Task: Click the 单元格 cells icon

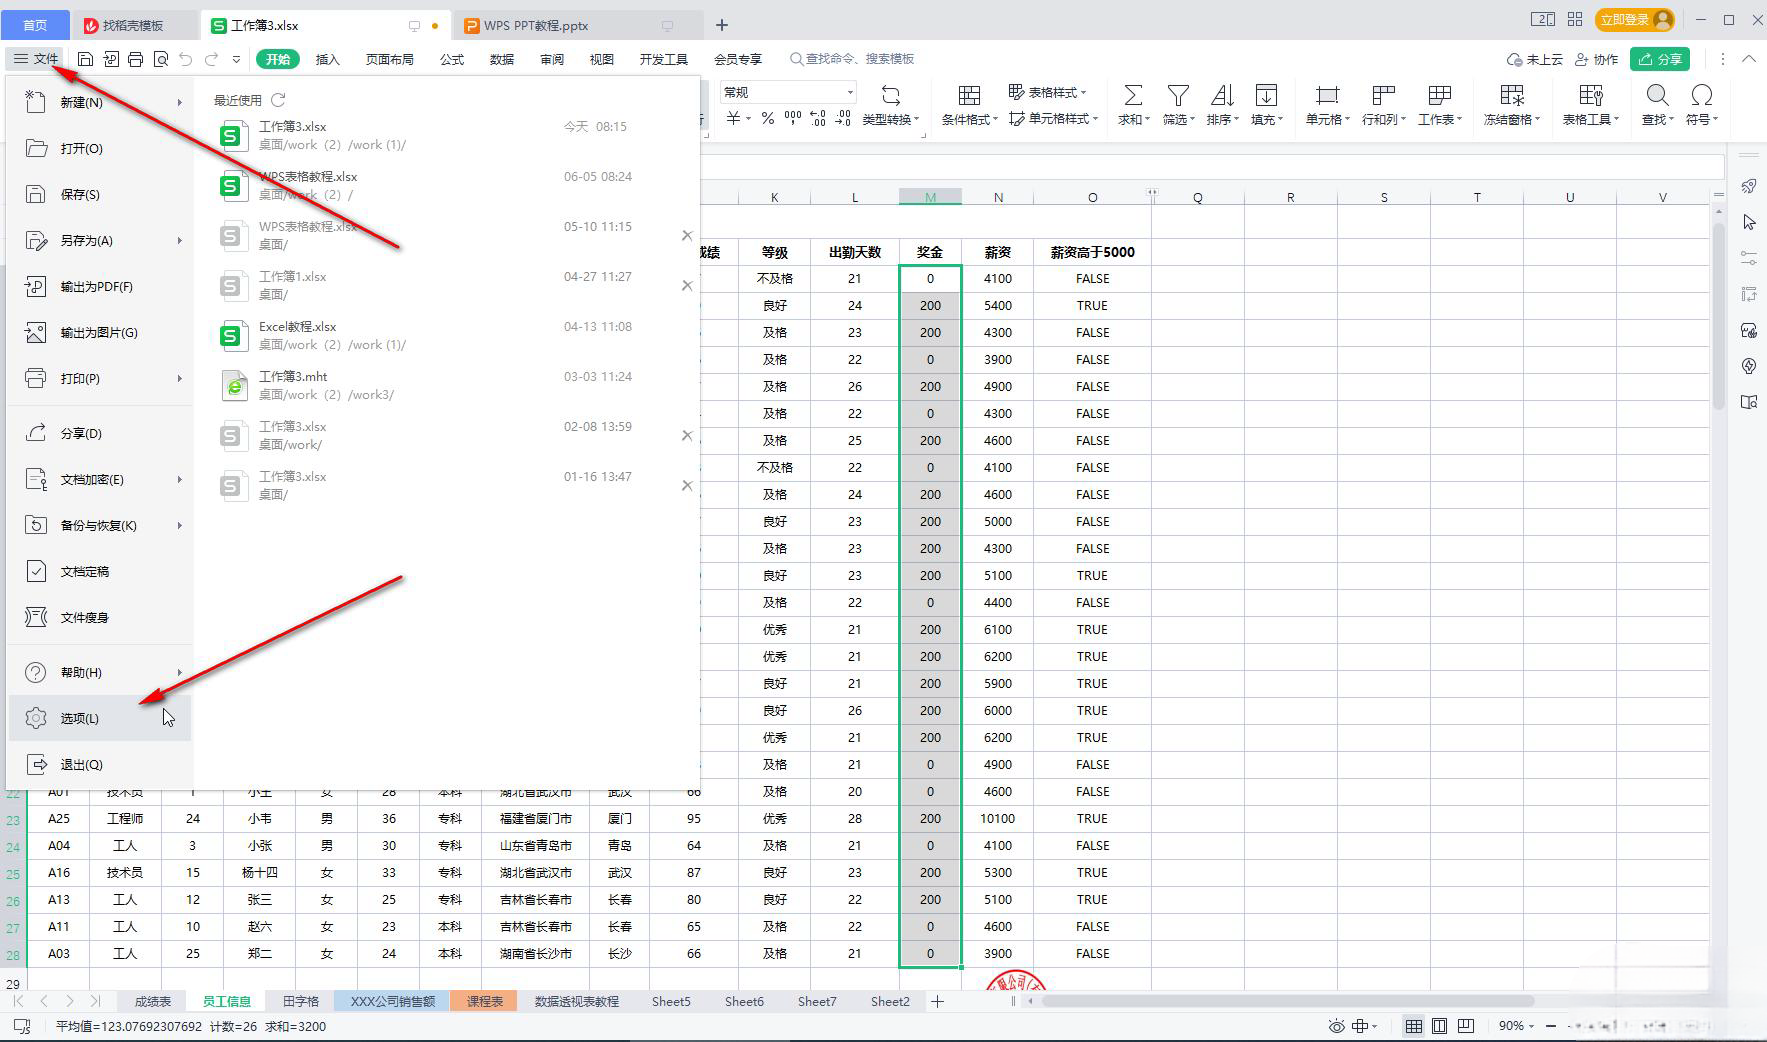Action: [x=1327, y=95]
